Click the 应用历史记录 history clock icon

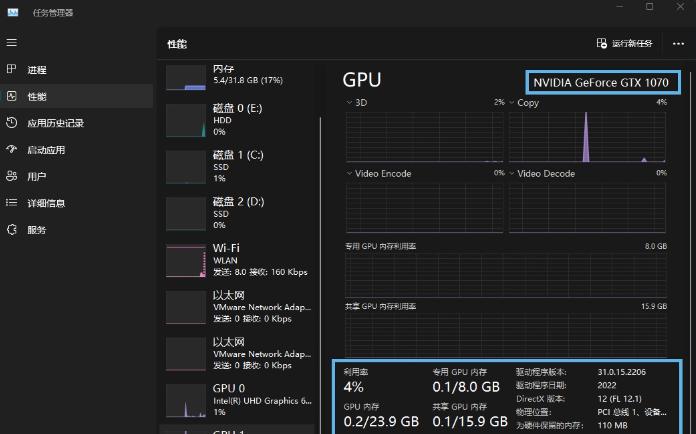(x=12, y=122)
